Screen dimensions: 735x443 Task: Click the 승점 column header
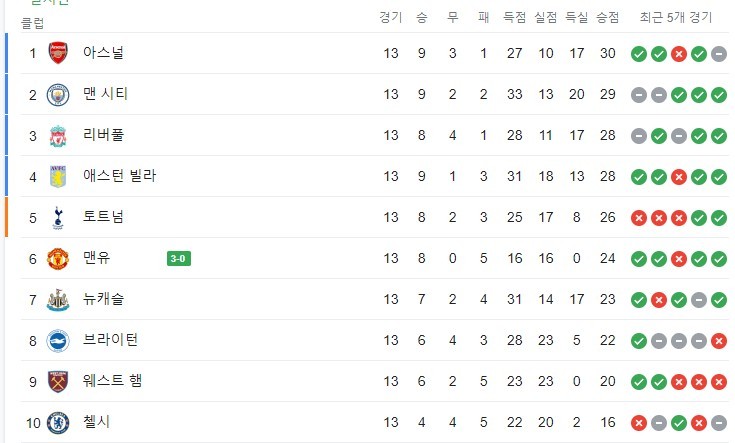607,17
